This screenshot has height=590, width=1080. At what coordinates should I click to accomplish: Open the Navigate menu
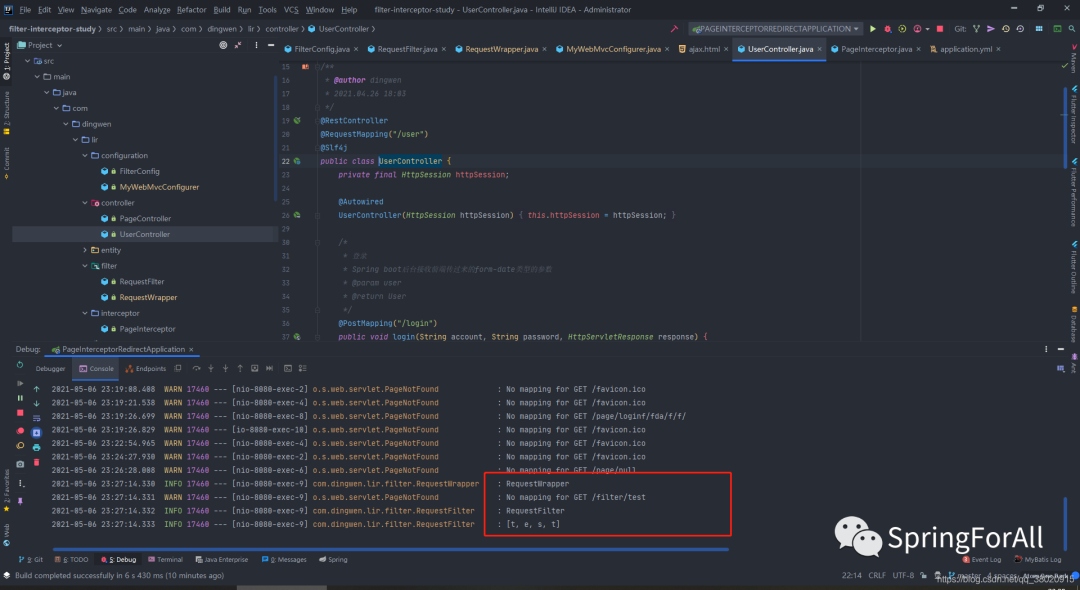click(x=96, y=10)
